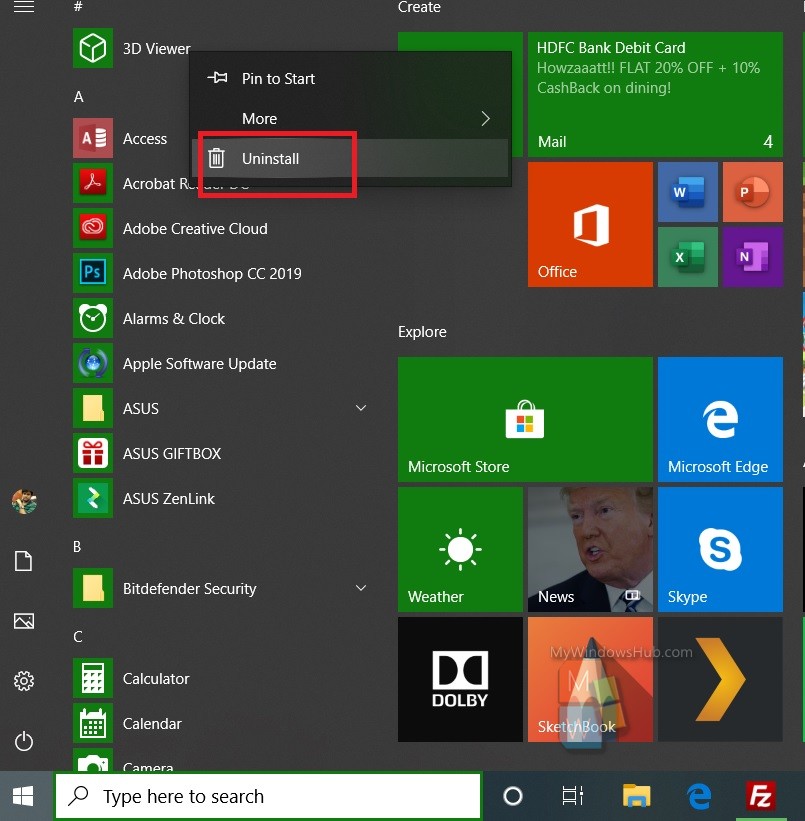The image size is (805, 821).
Task: Open the OneNote tile
Action: [x=753, y=257]
